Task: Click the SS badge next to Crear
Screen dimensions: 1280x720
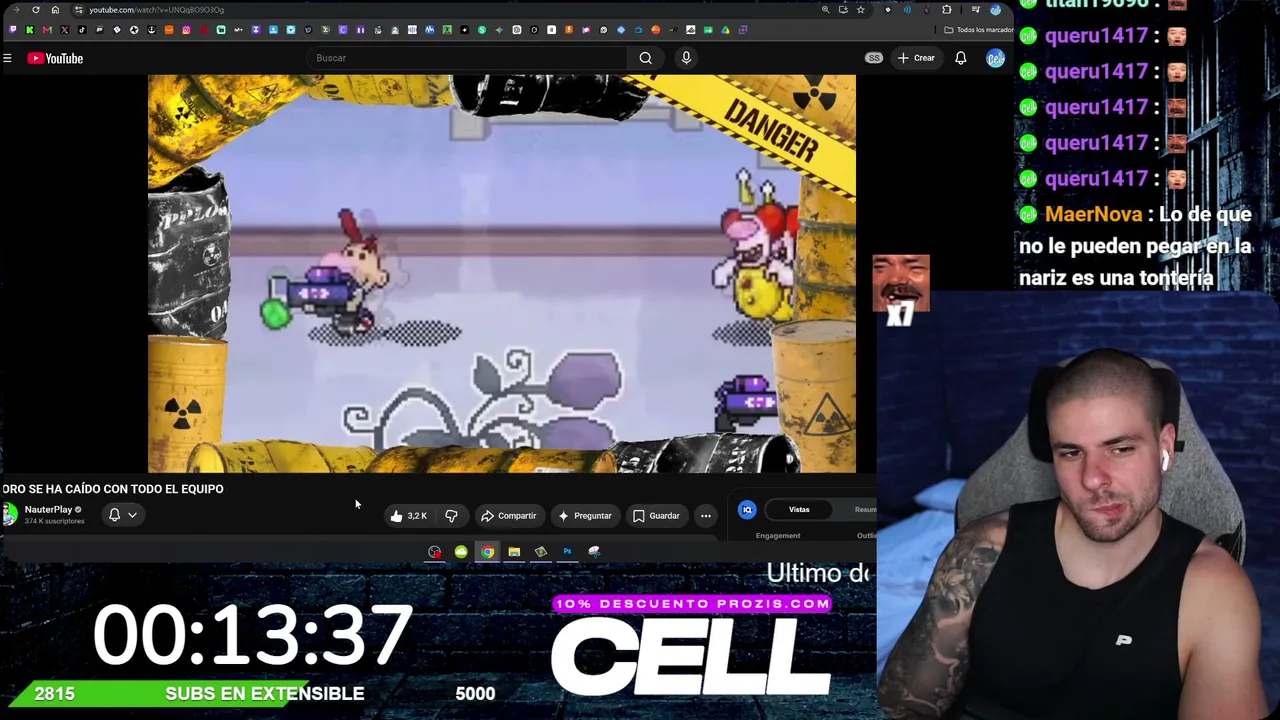Action: pyautogui.click(x=874, y=58)
